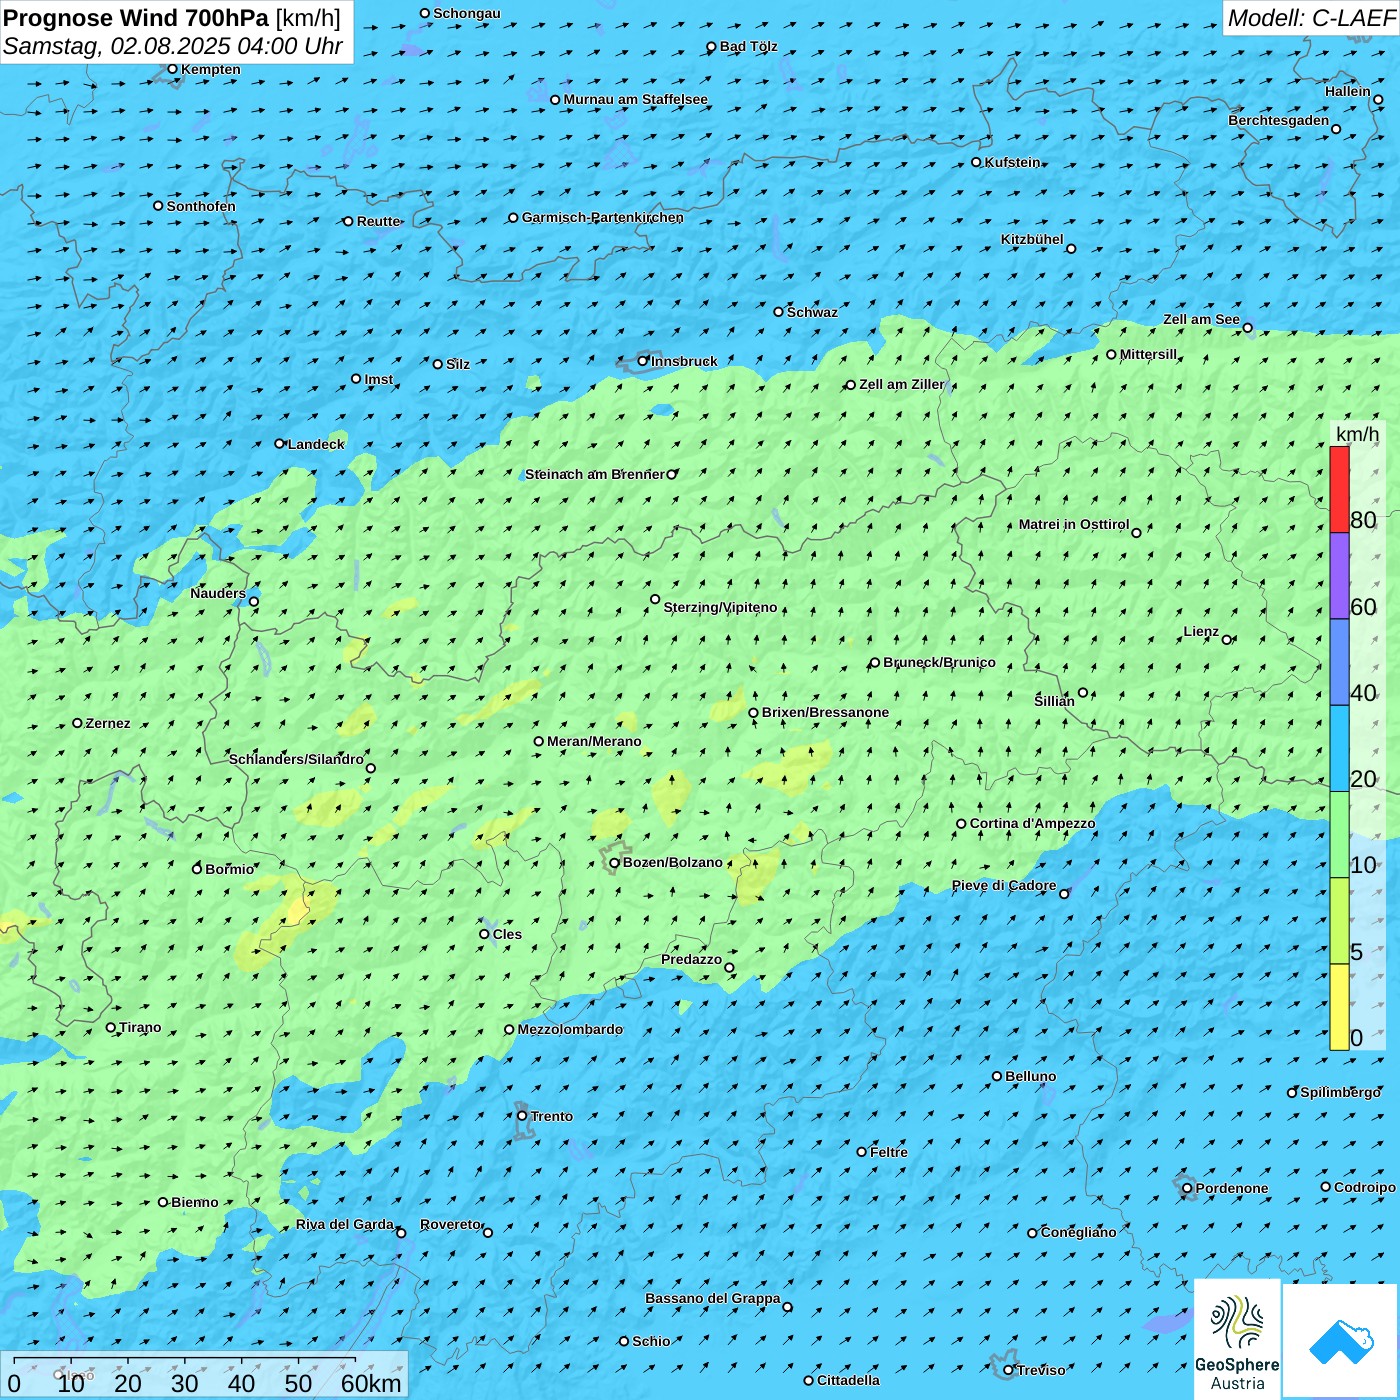Click the 'Modell: C-LAEF' label
Screen dimensions: 1400x1400
coord(1310,18)
